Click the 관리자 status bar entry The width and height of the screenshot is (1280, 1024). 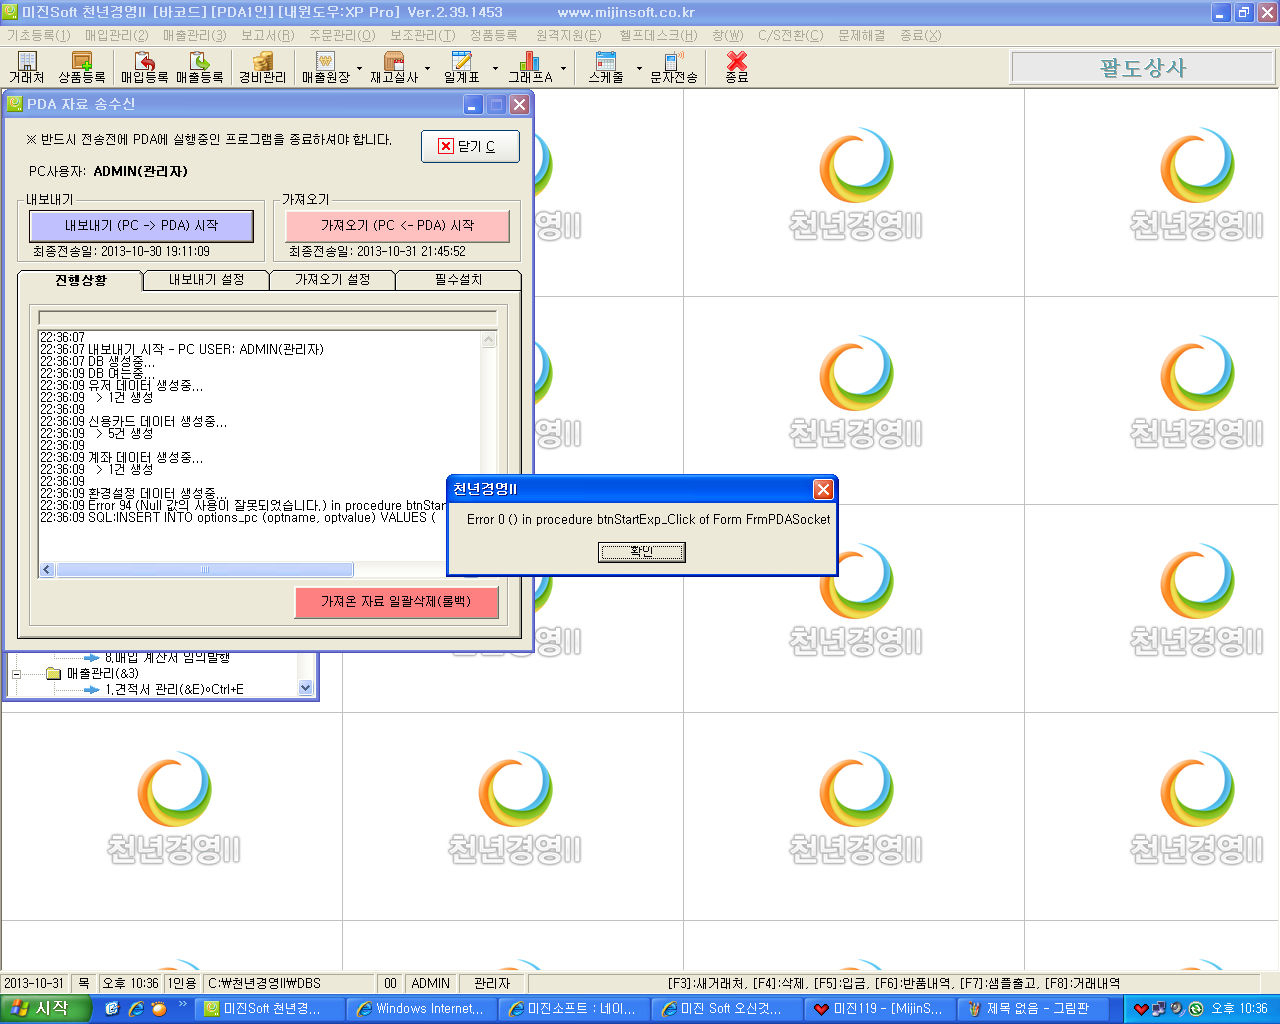[492, 983]
